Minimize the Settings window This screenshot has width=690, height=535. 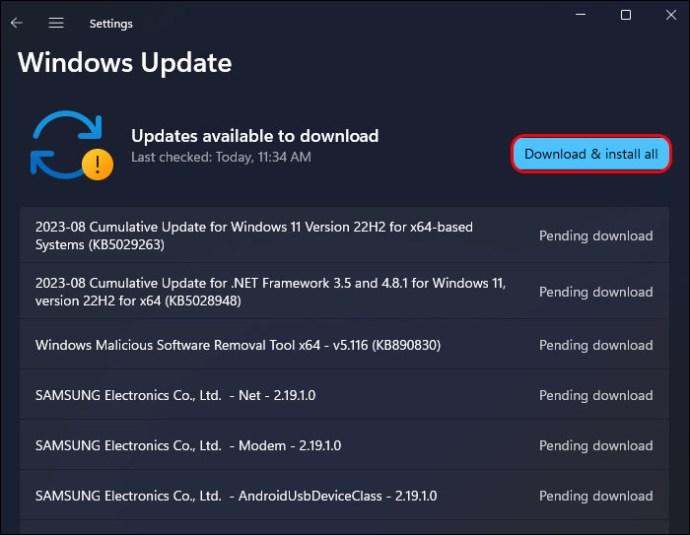[580, 15]
